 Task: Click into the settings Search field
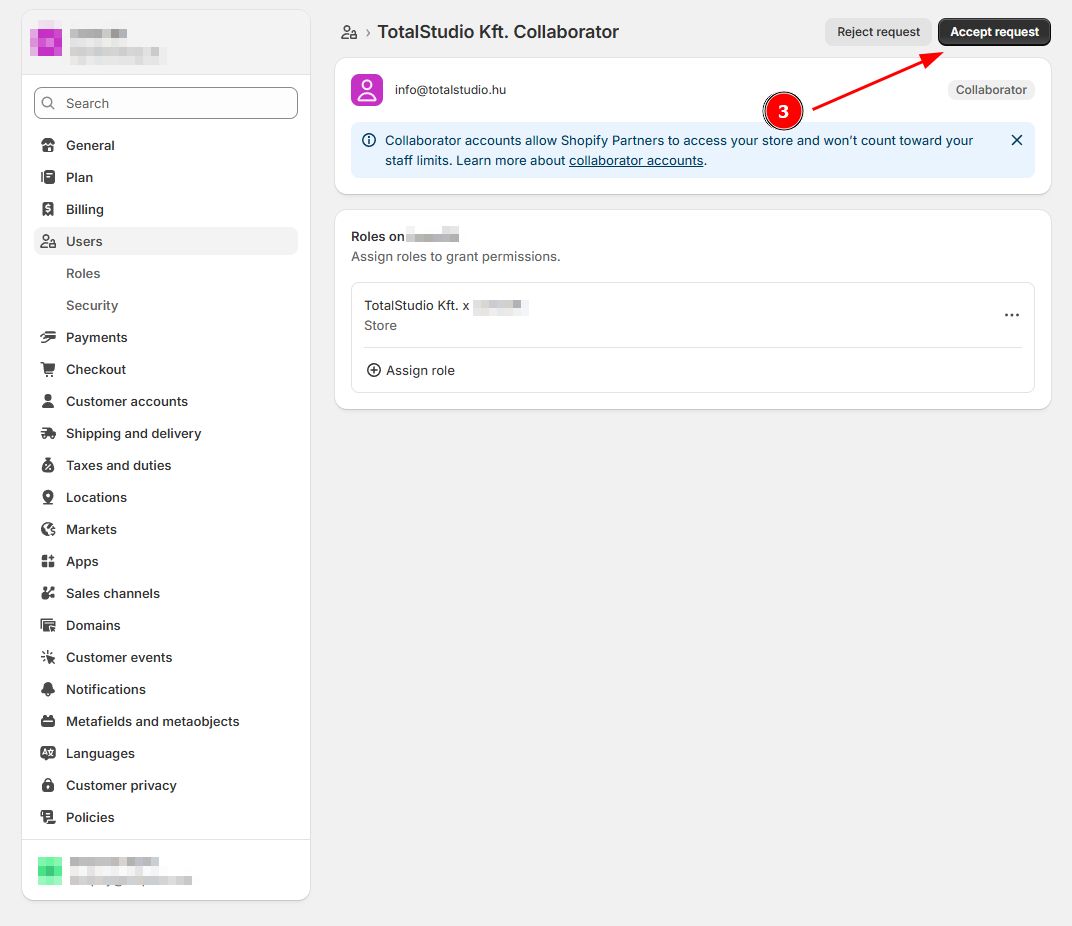click(165, 103)
